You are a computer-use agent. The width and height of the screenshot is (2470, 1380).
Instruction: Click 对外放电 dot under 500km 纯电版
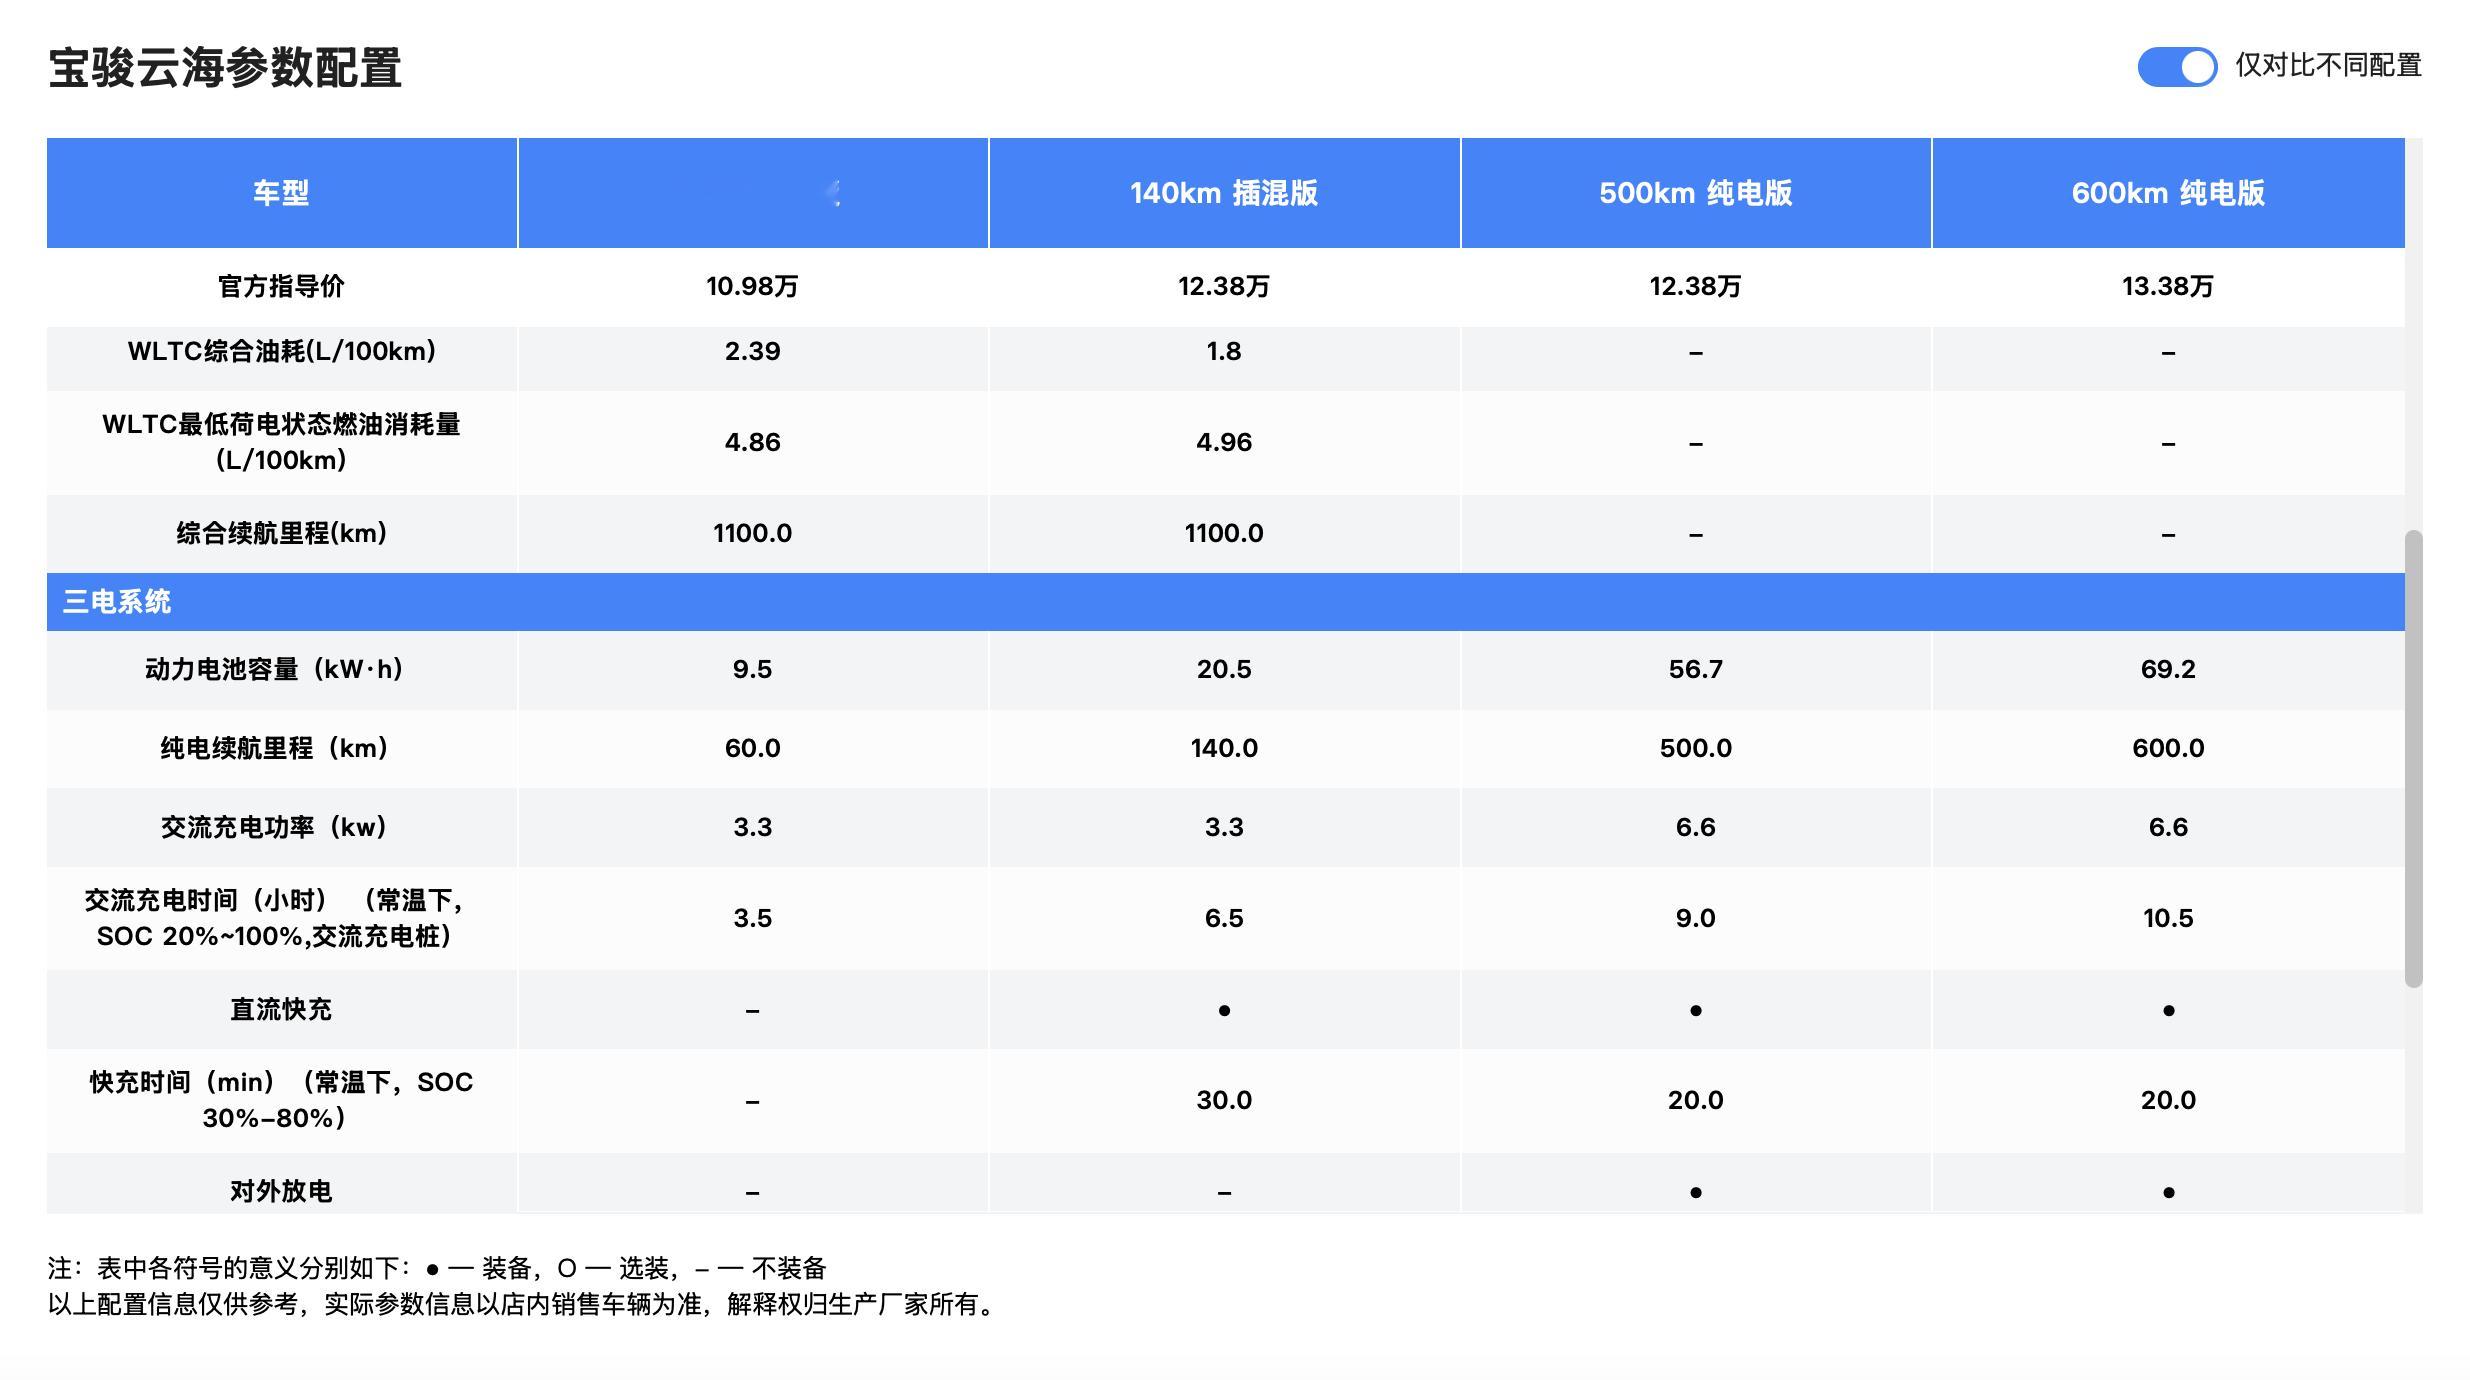click(x=1696, y=1193)
